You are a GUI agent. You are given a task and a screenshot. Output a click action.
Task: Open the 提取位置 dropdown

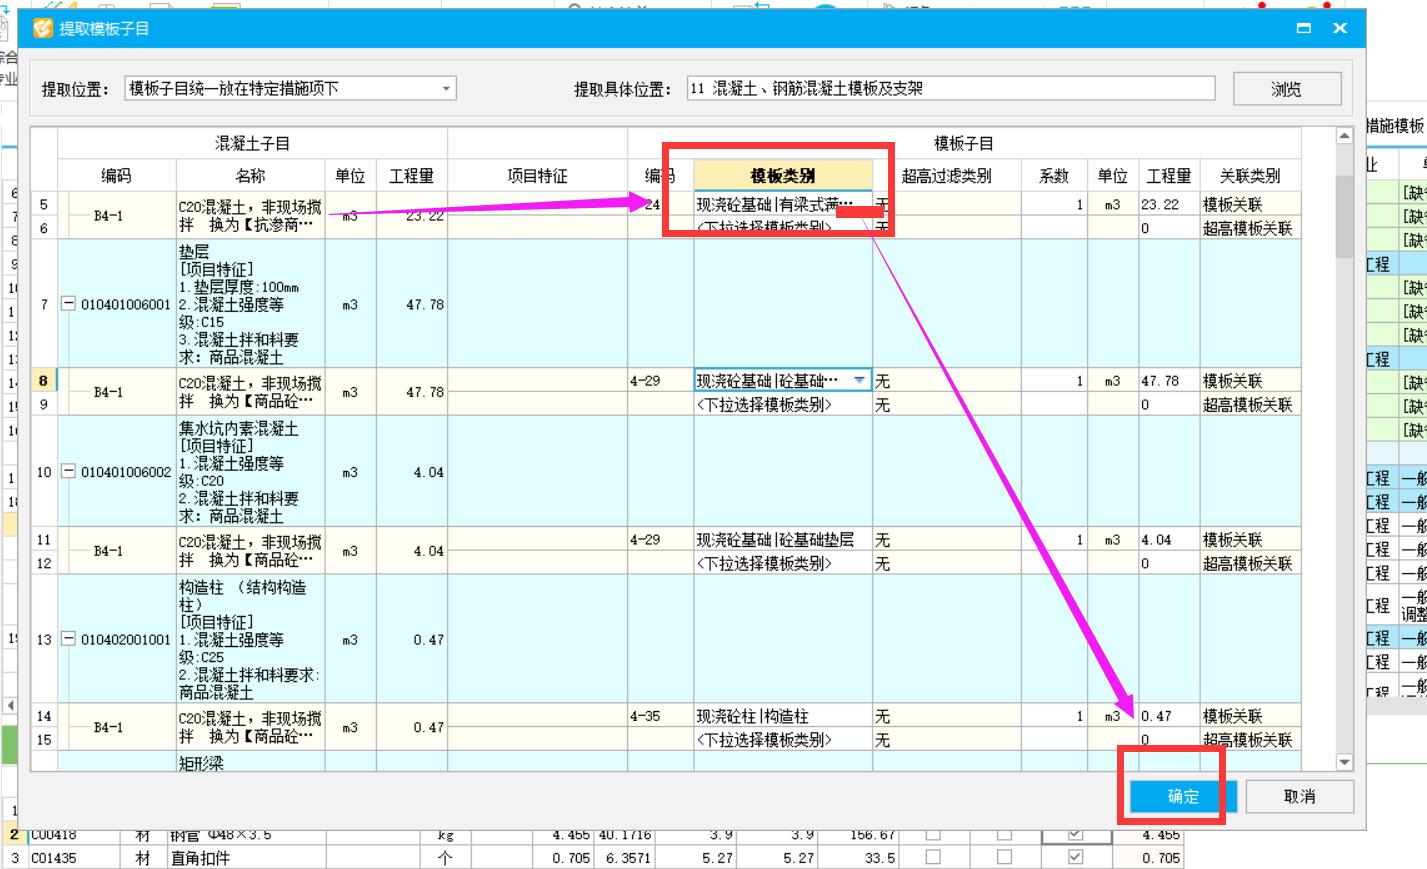(446, 88)
